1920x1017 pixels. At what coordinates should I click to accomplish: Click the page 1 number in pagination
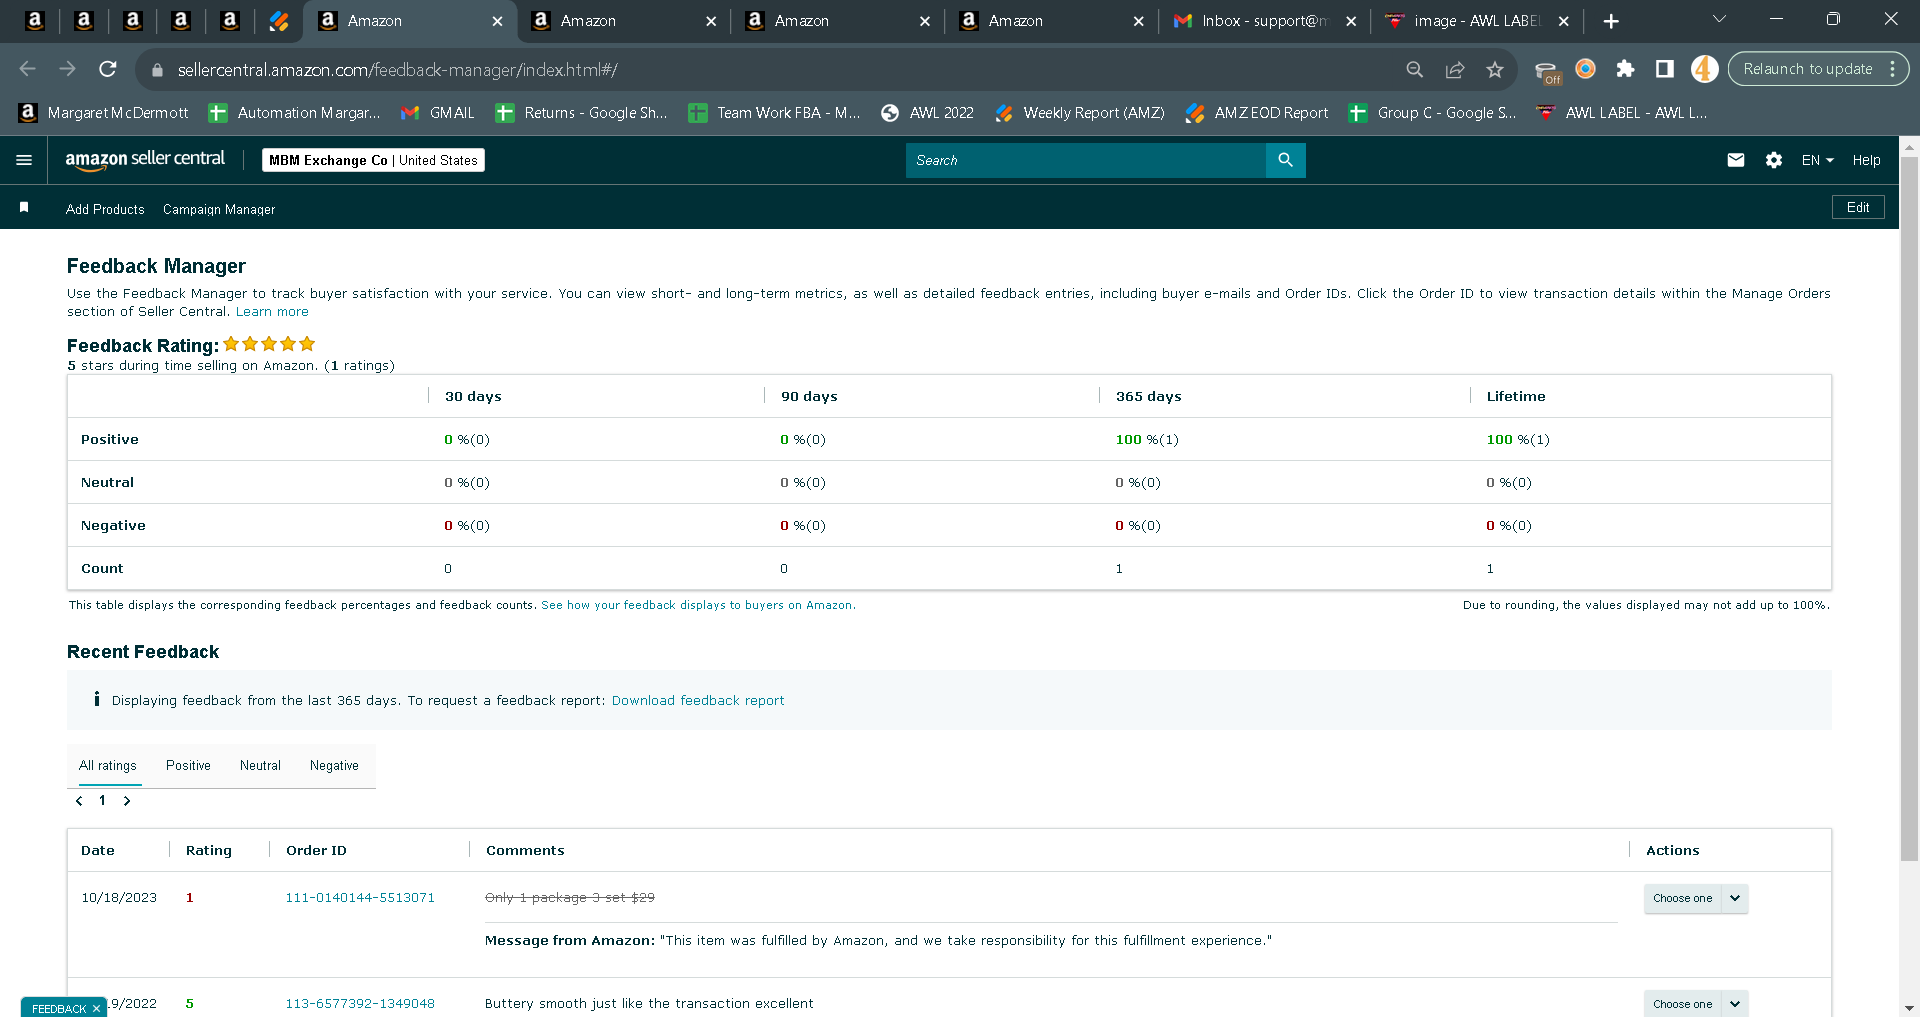102,801
